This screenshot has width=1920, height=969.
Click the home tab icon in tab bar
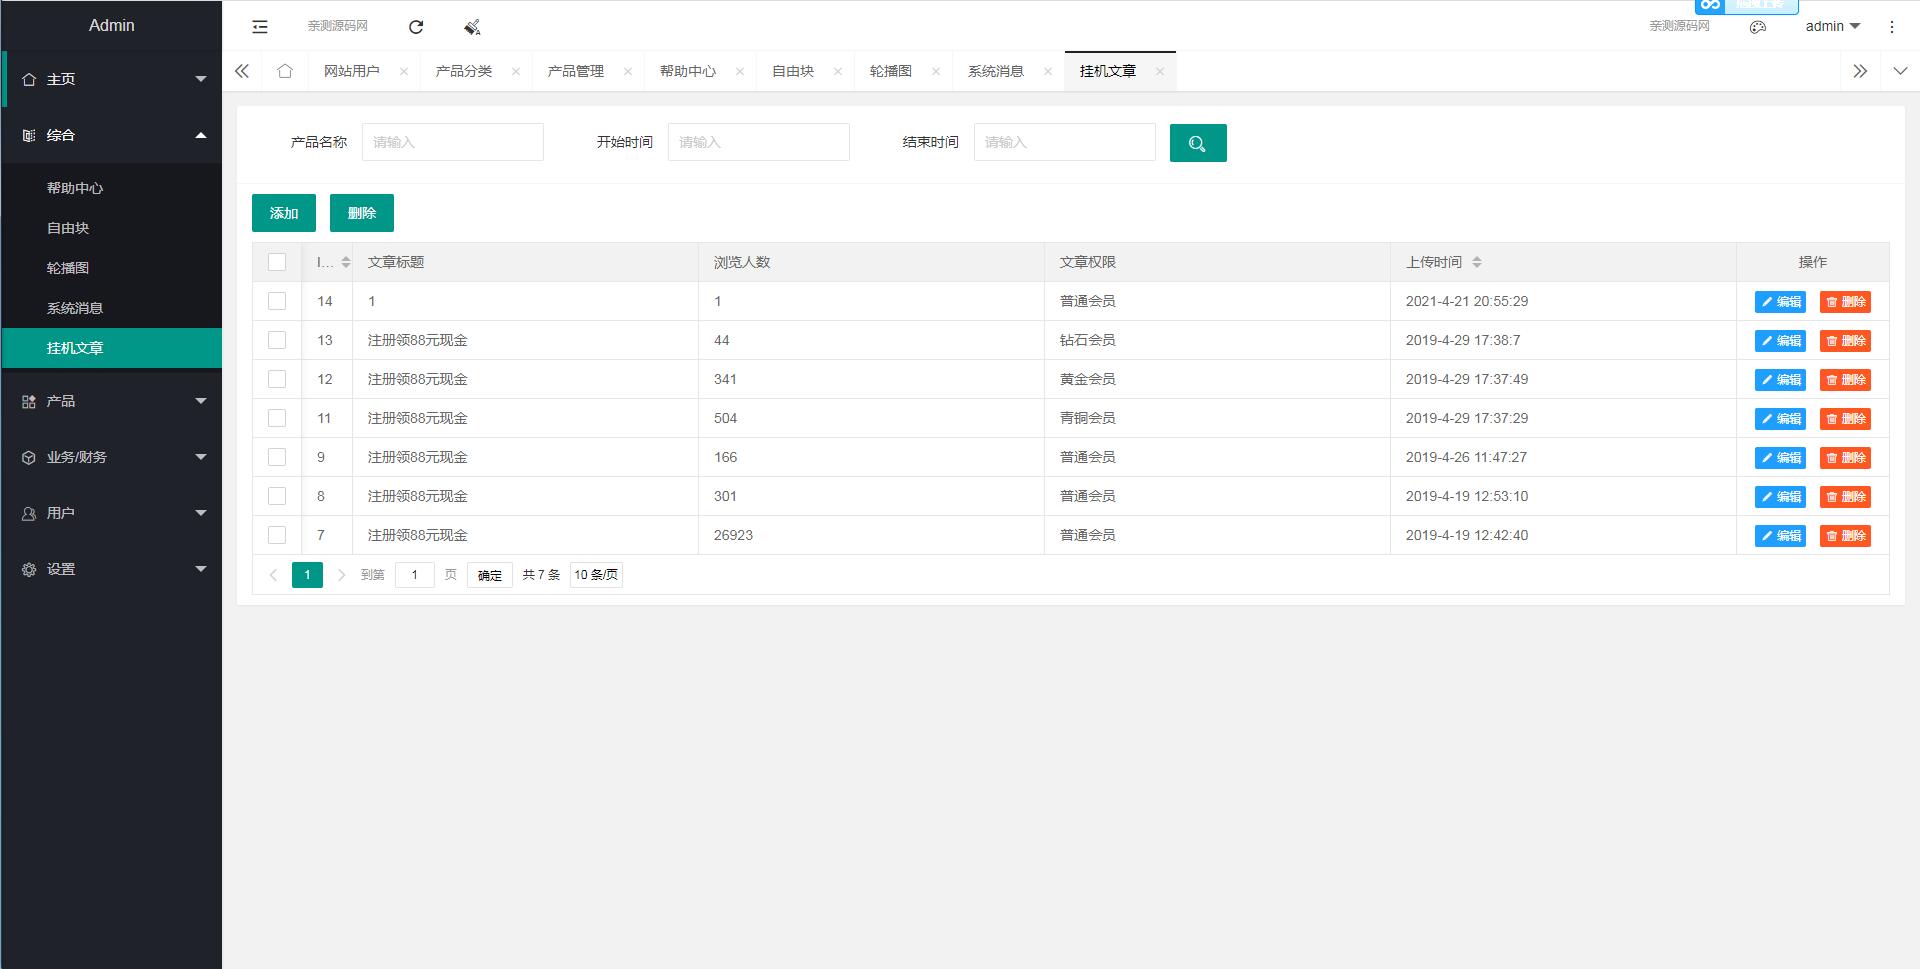pyautogui.click(x=285, y=71)
